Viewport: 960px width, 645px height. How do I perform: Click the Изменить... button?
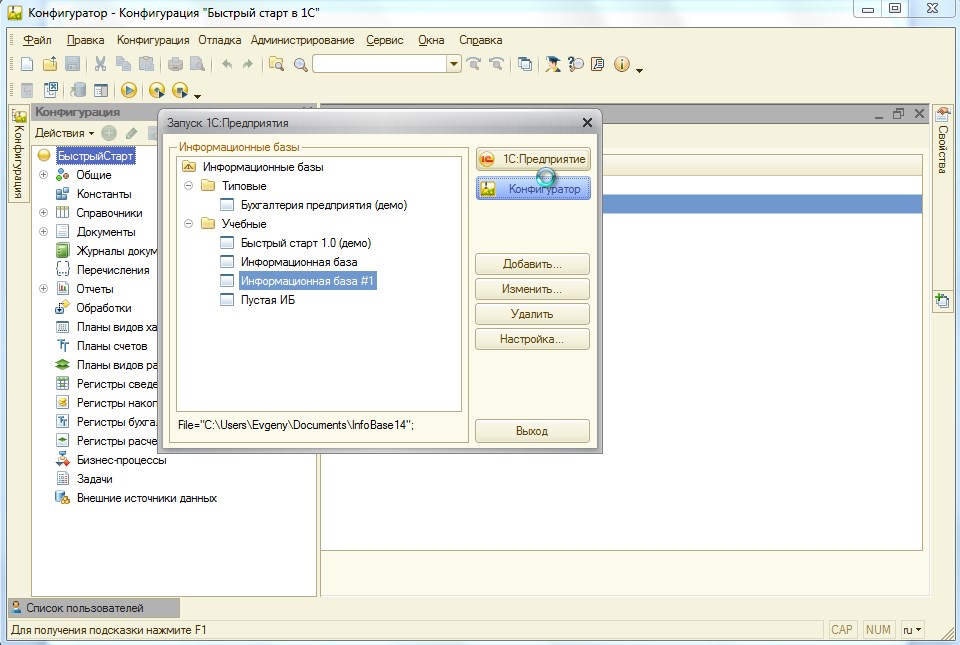coord(533,289)
